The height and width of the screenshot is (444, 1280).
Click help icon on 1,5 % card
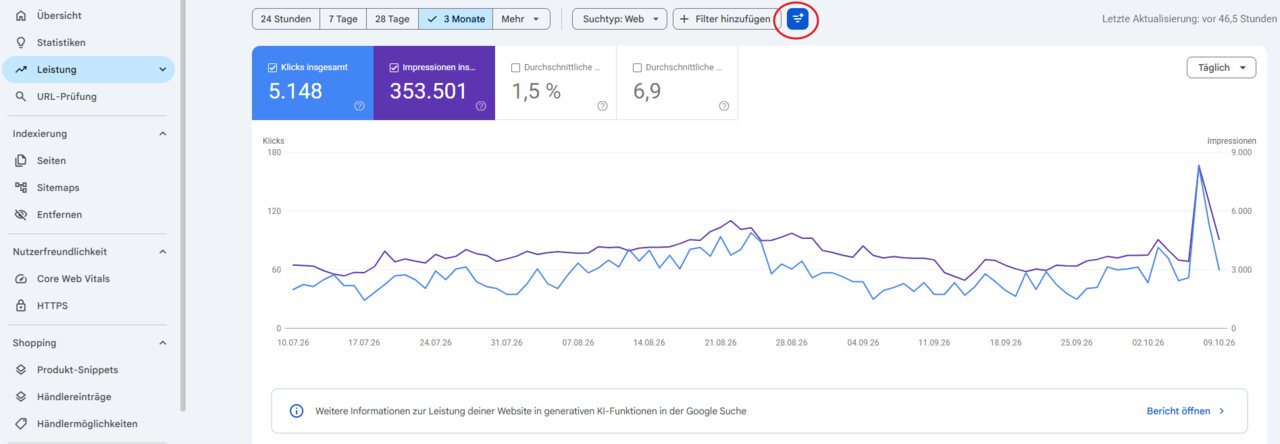602,105
